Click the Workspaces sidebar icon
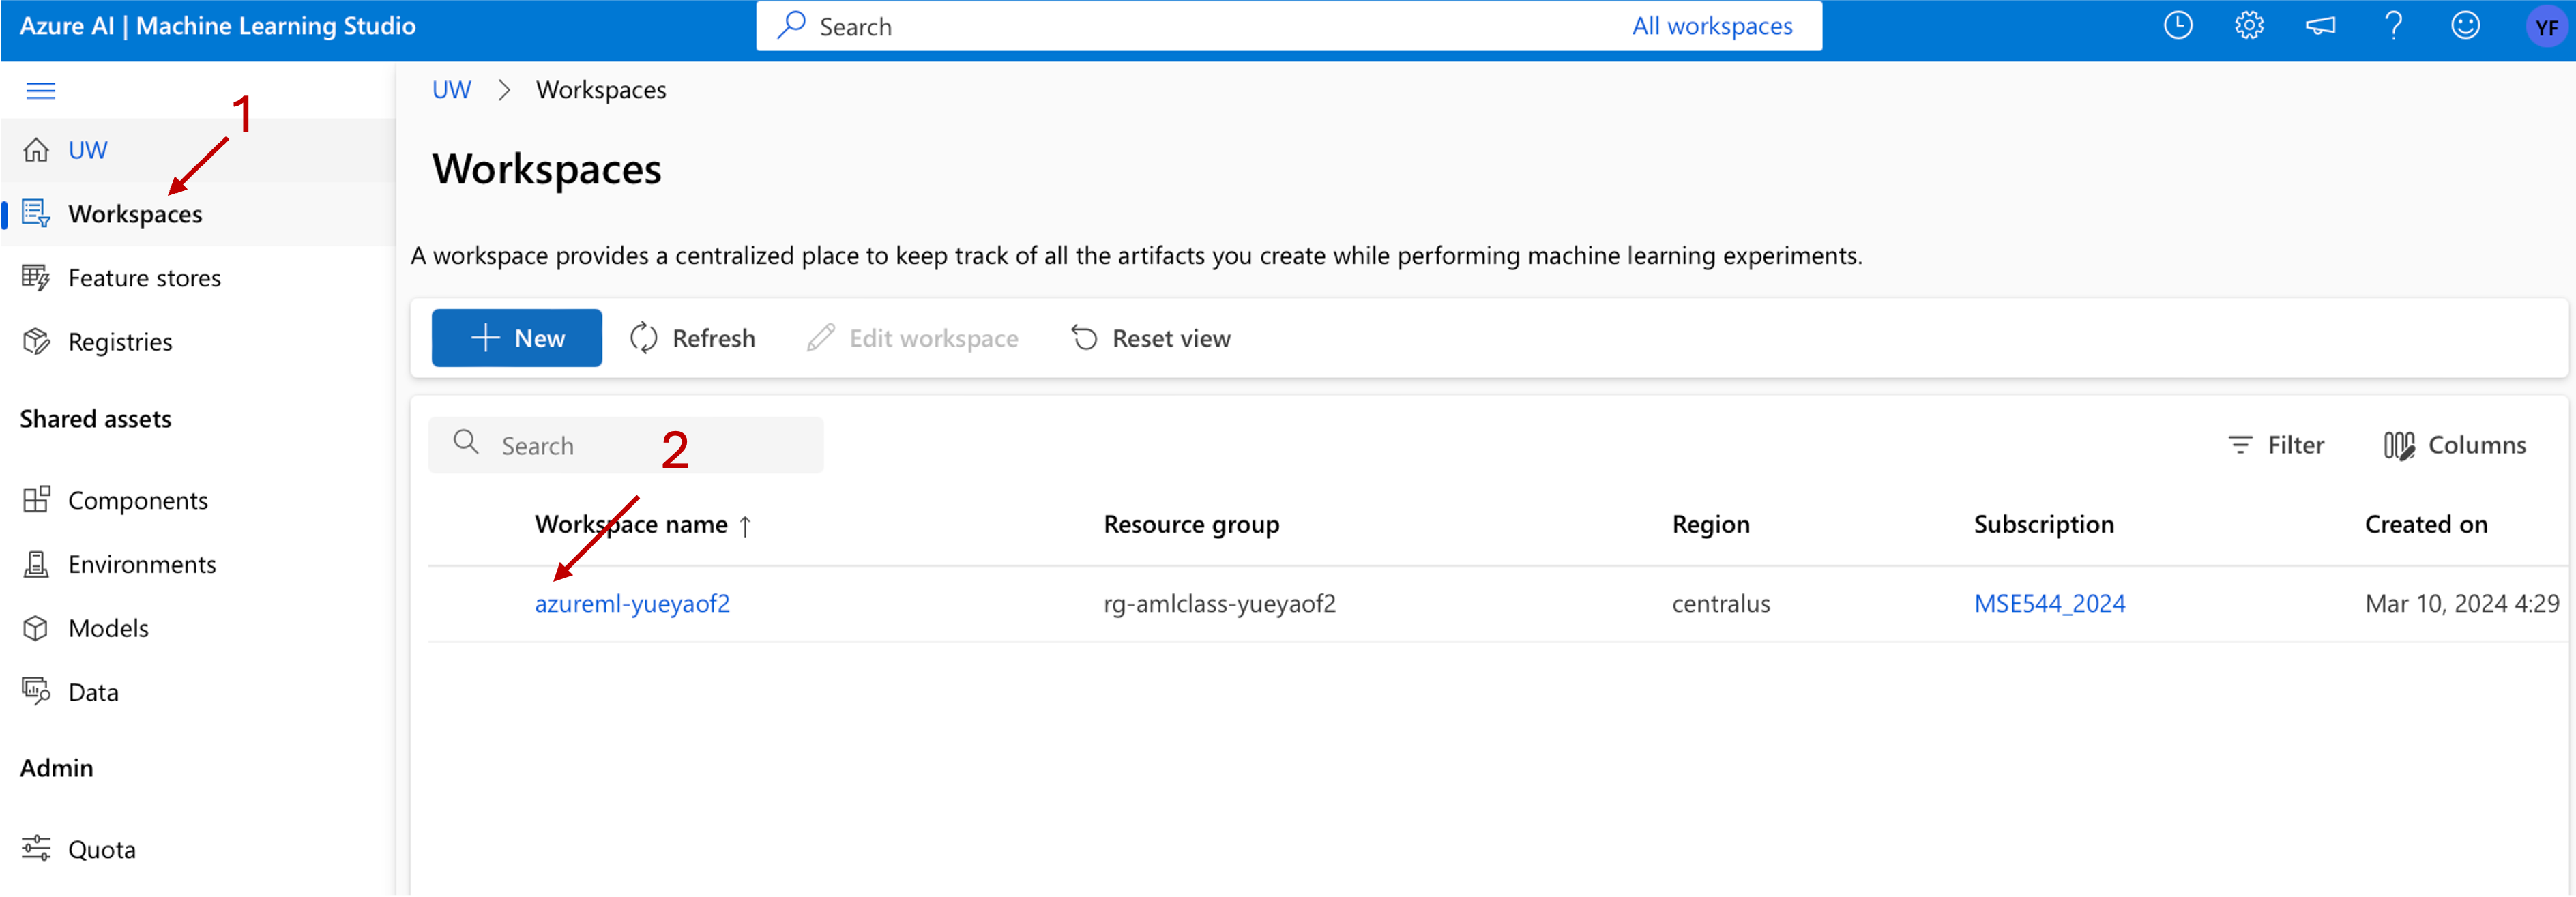The height and width of the screenshot is (897, 2576). [36, 213]
